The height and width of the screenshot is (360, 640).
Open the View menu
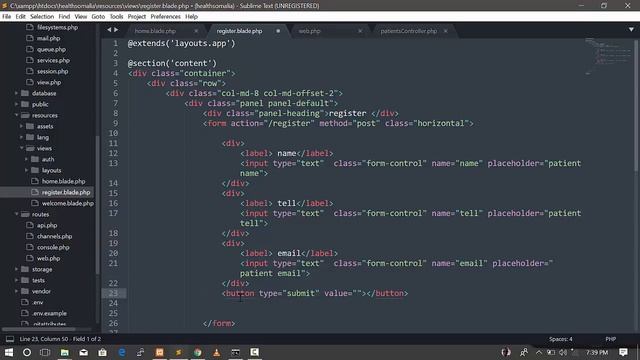coord(80,17)
